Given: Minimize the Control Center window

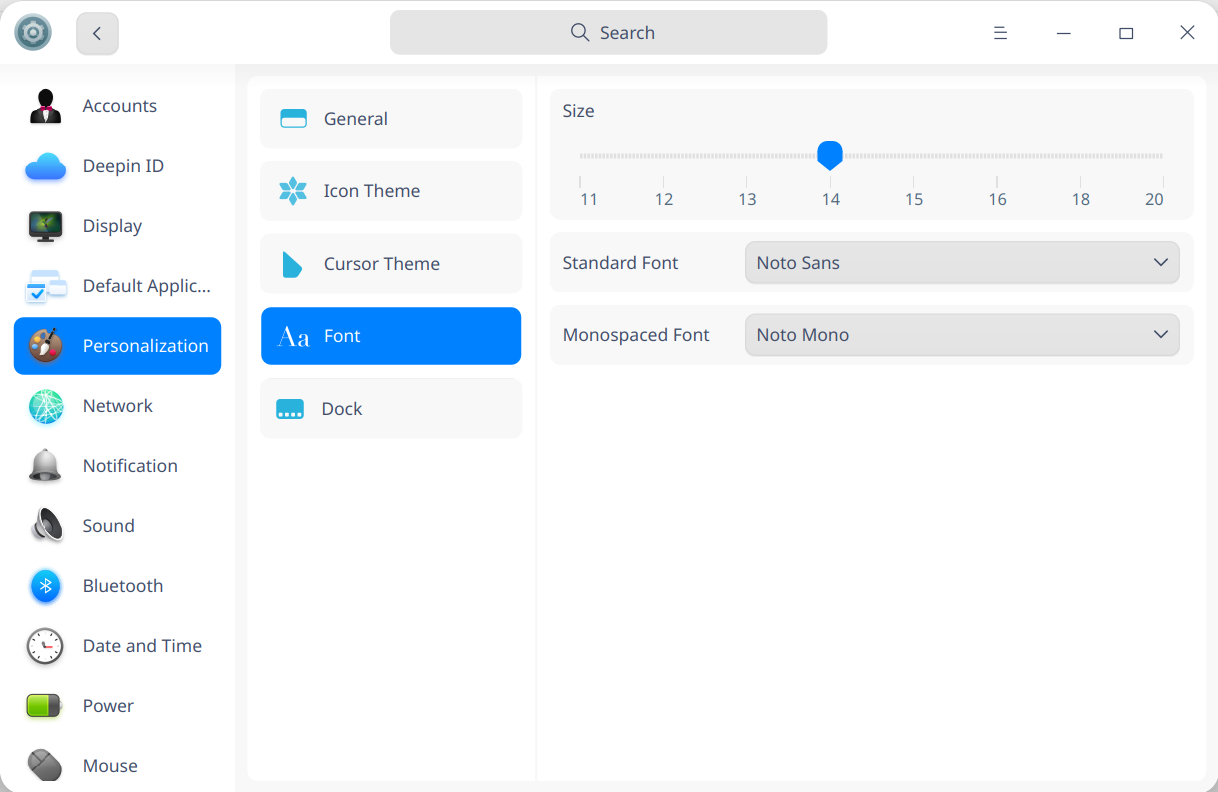Looking at the screenshot, I should [x=1064, y=33].
